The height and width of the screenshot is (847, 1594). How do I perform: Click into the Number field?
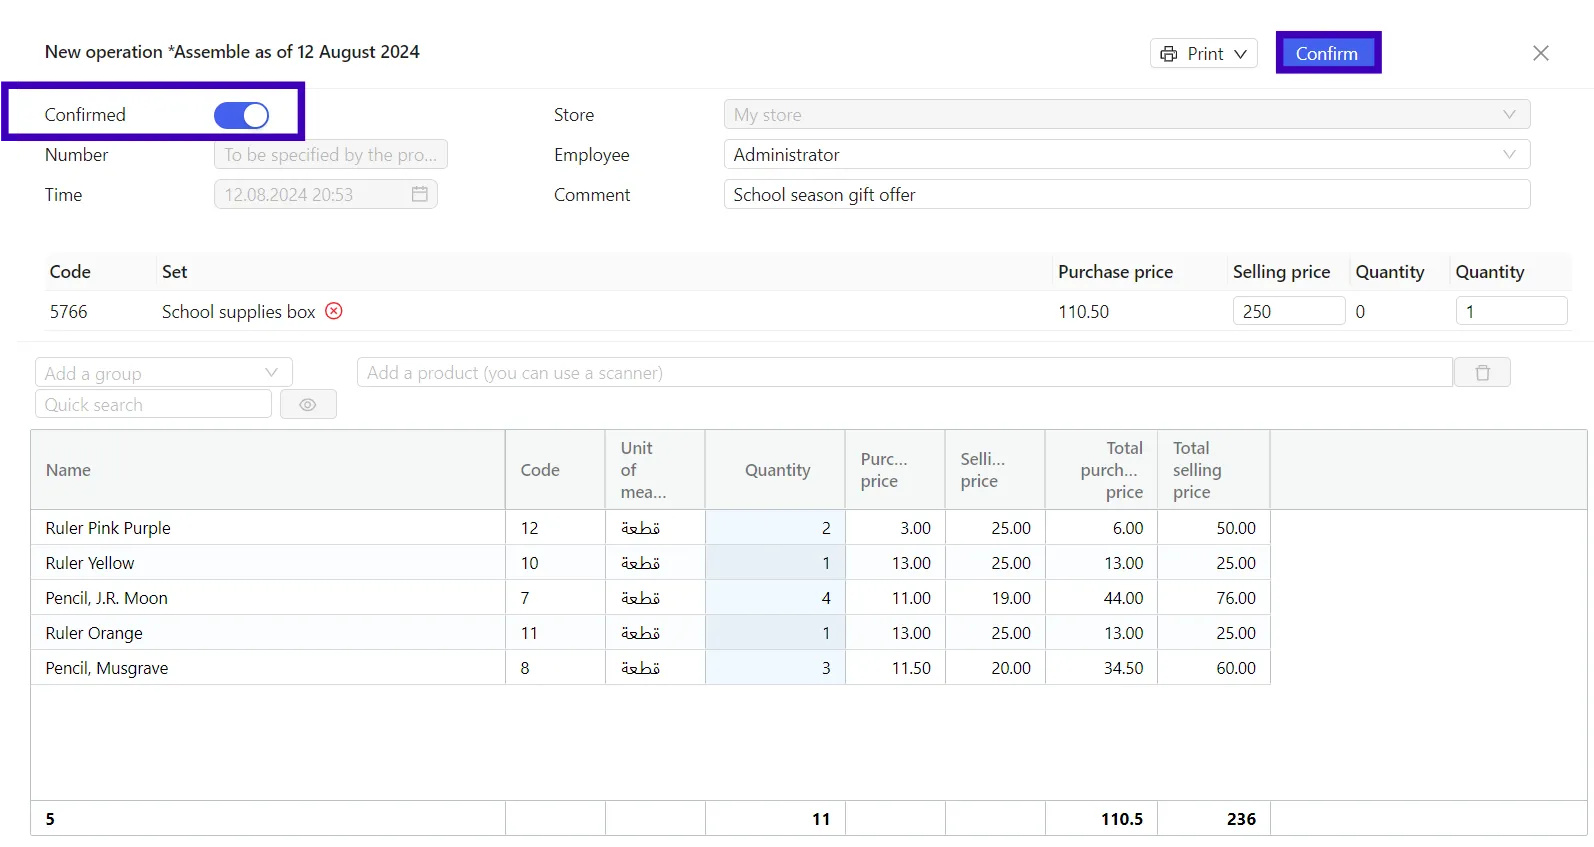point(331,155)
